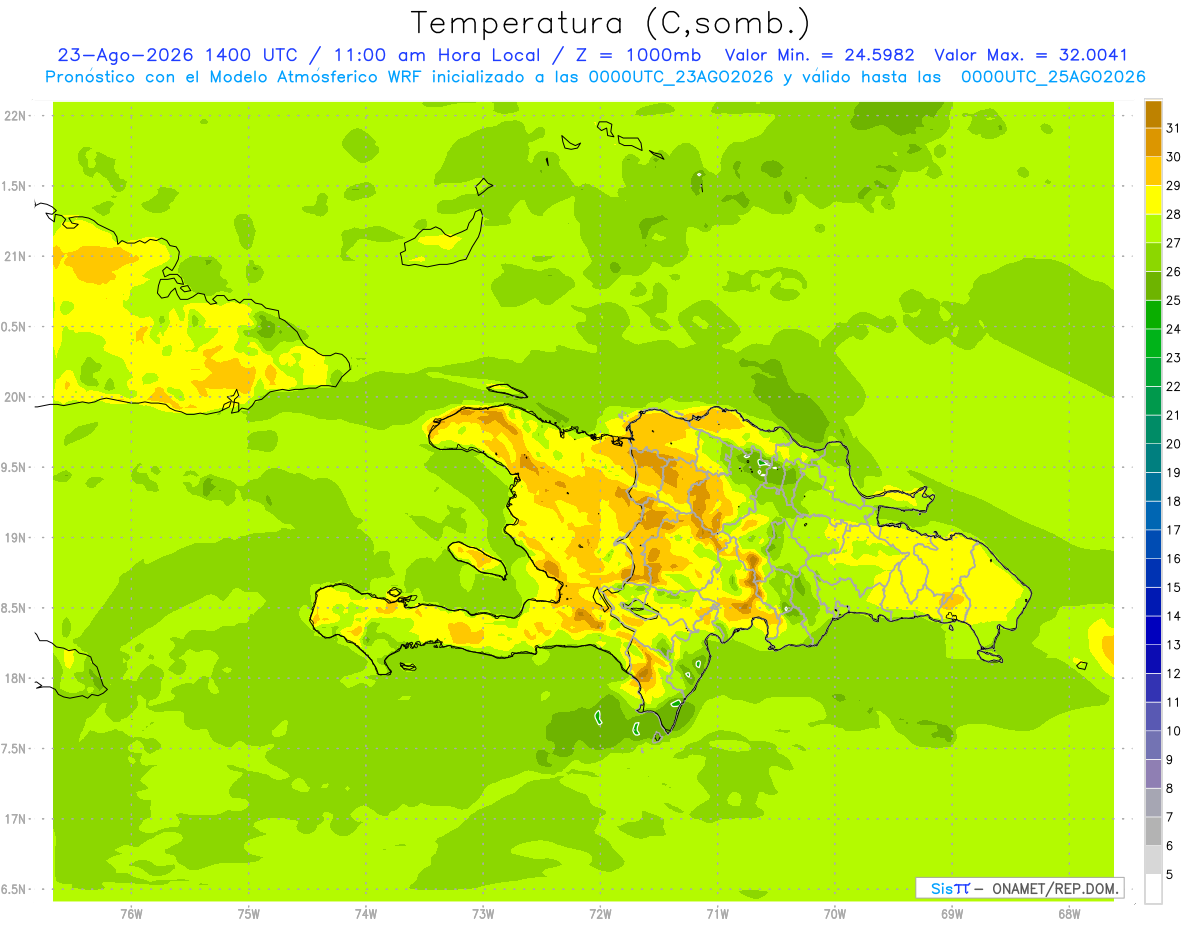Click the '68W' longitude axis label
This screenshot has width=1200, height=927.
(x=1069, y=914)
